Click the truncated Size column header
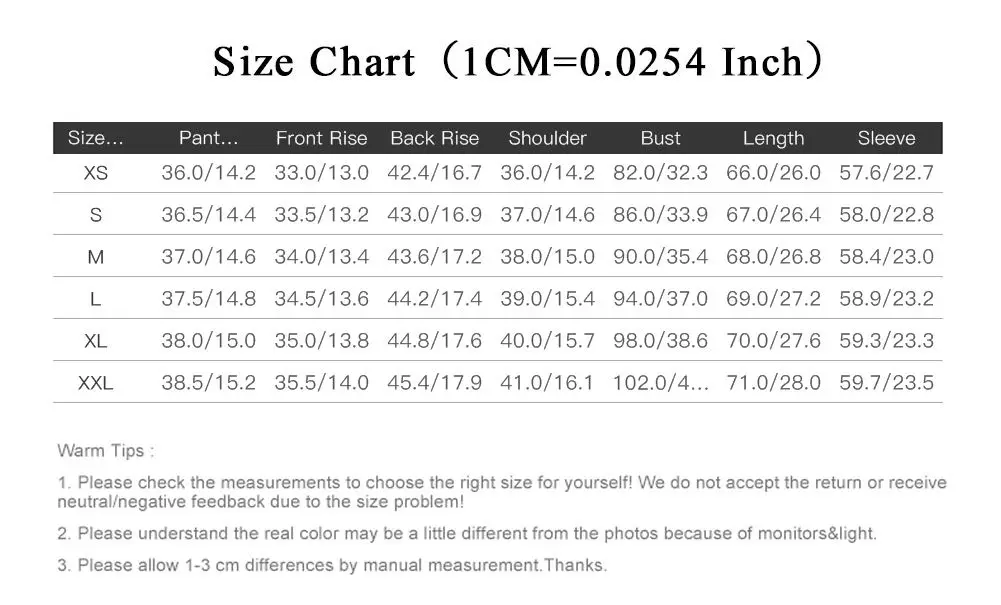The width and height of the screenshot is (1001, 605). click(x=96, y=138)
